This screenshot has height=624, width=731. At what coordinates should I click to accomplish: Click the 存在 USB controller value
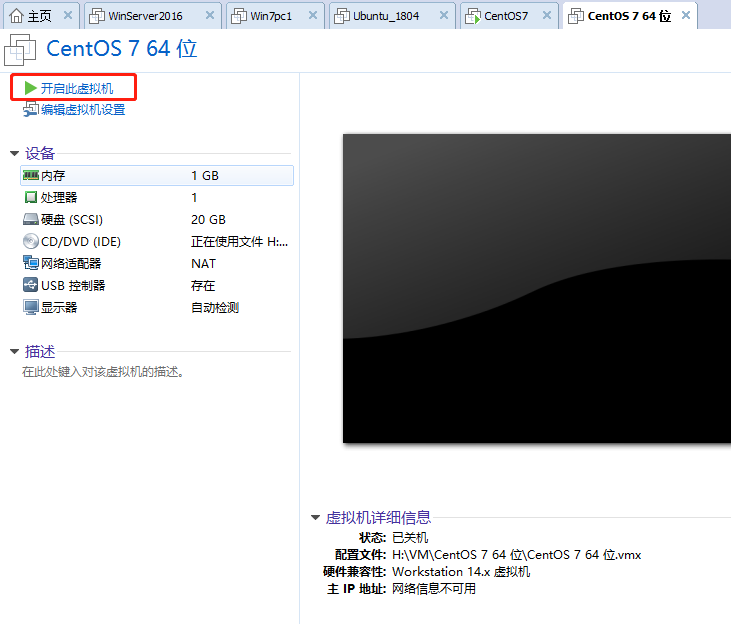click(x=203, y=285)
